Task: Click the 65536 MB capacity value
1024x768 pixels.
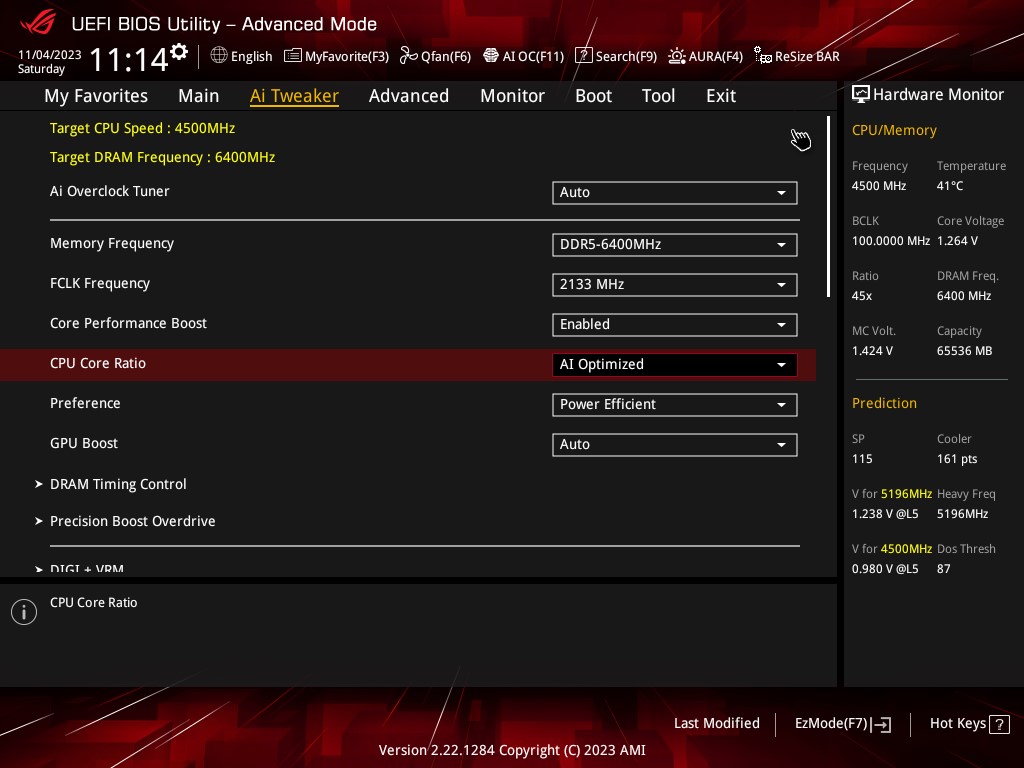Action: pos(965,351)
